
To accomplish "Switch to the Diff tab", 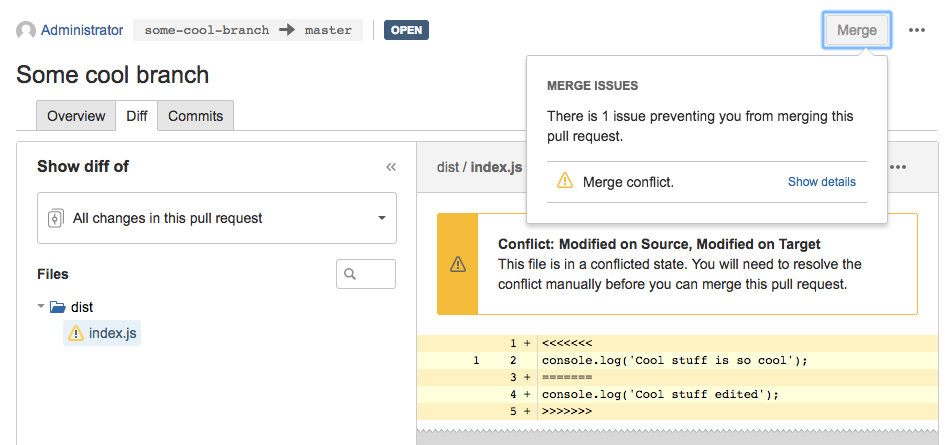I will [137, 116].
